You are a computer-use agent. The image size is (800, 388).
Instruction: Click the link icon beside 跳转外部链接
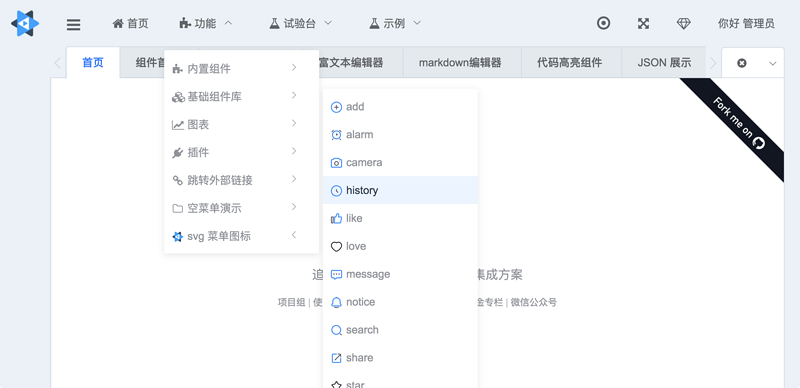click(178, 180)
